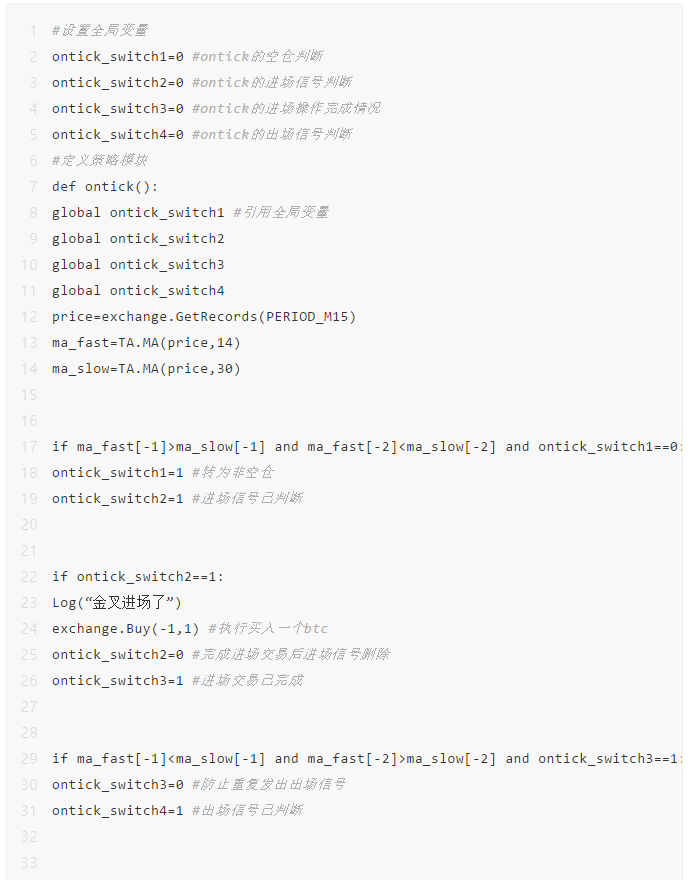Click the "def ontick():" line of code
Viewport: 693px width, 880px height.
pyautogui.click(x=105, y=186)
